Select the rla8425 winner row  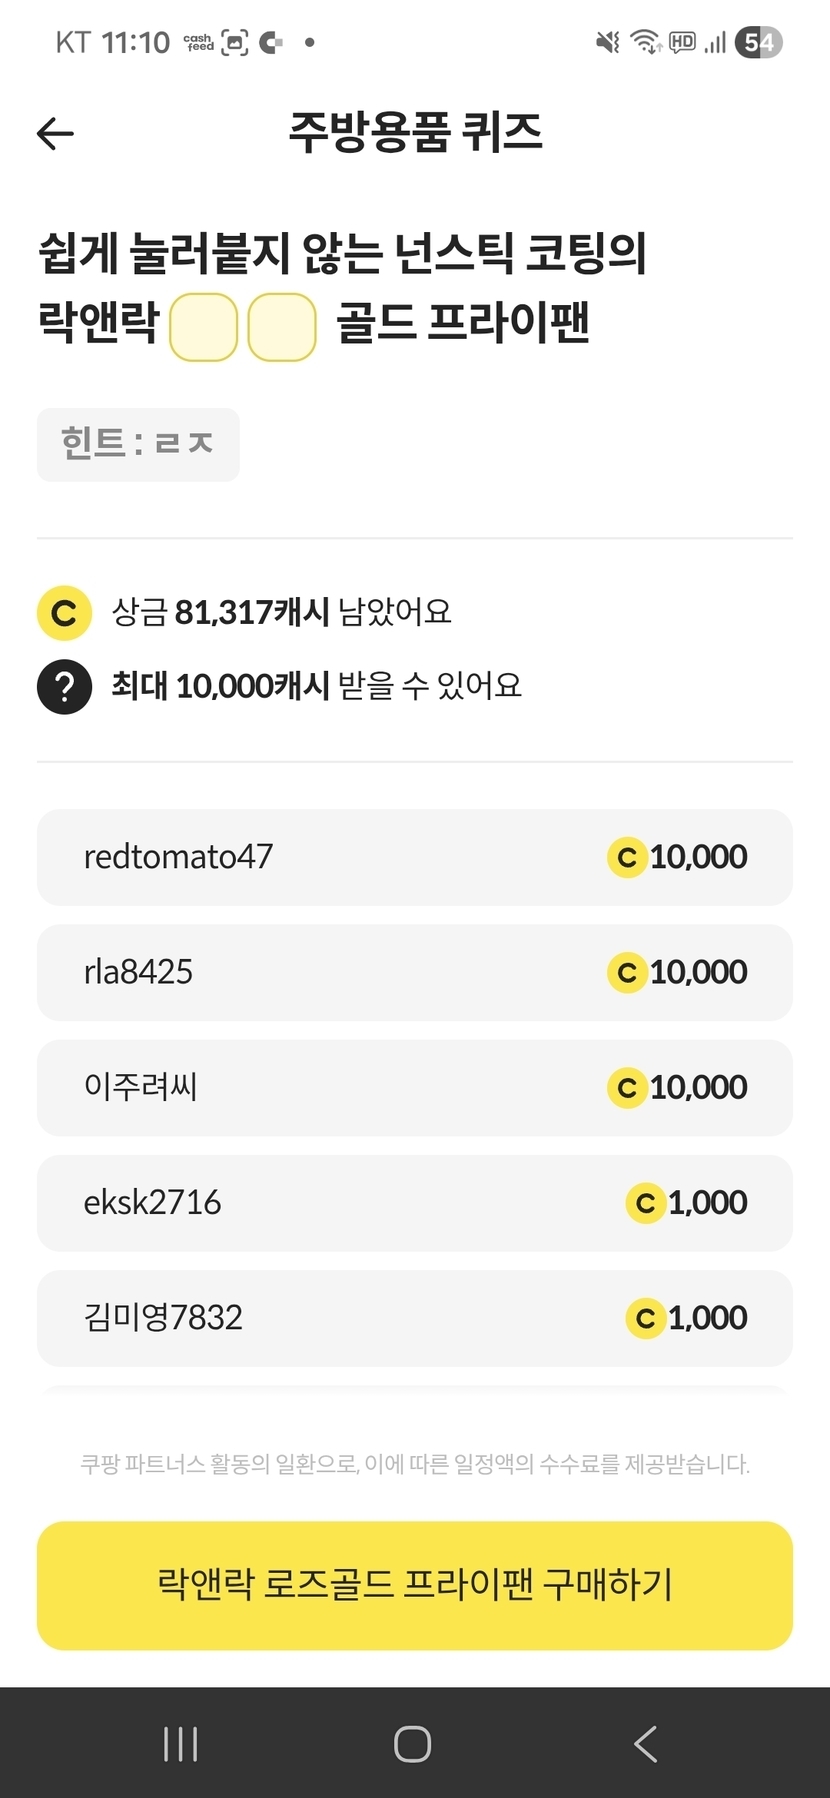pos(414,972)
